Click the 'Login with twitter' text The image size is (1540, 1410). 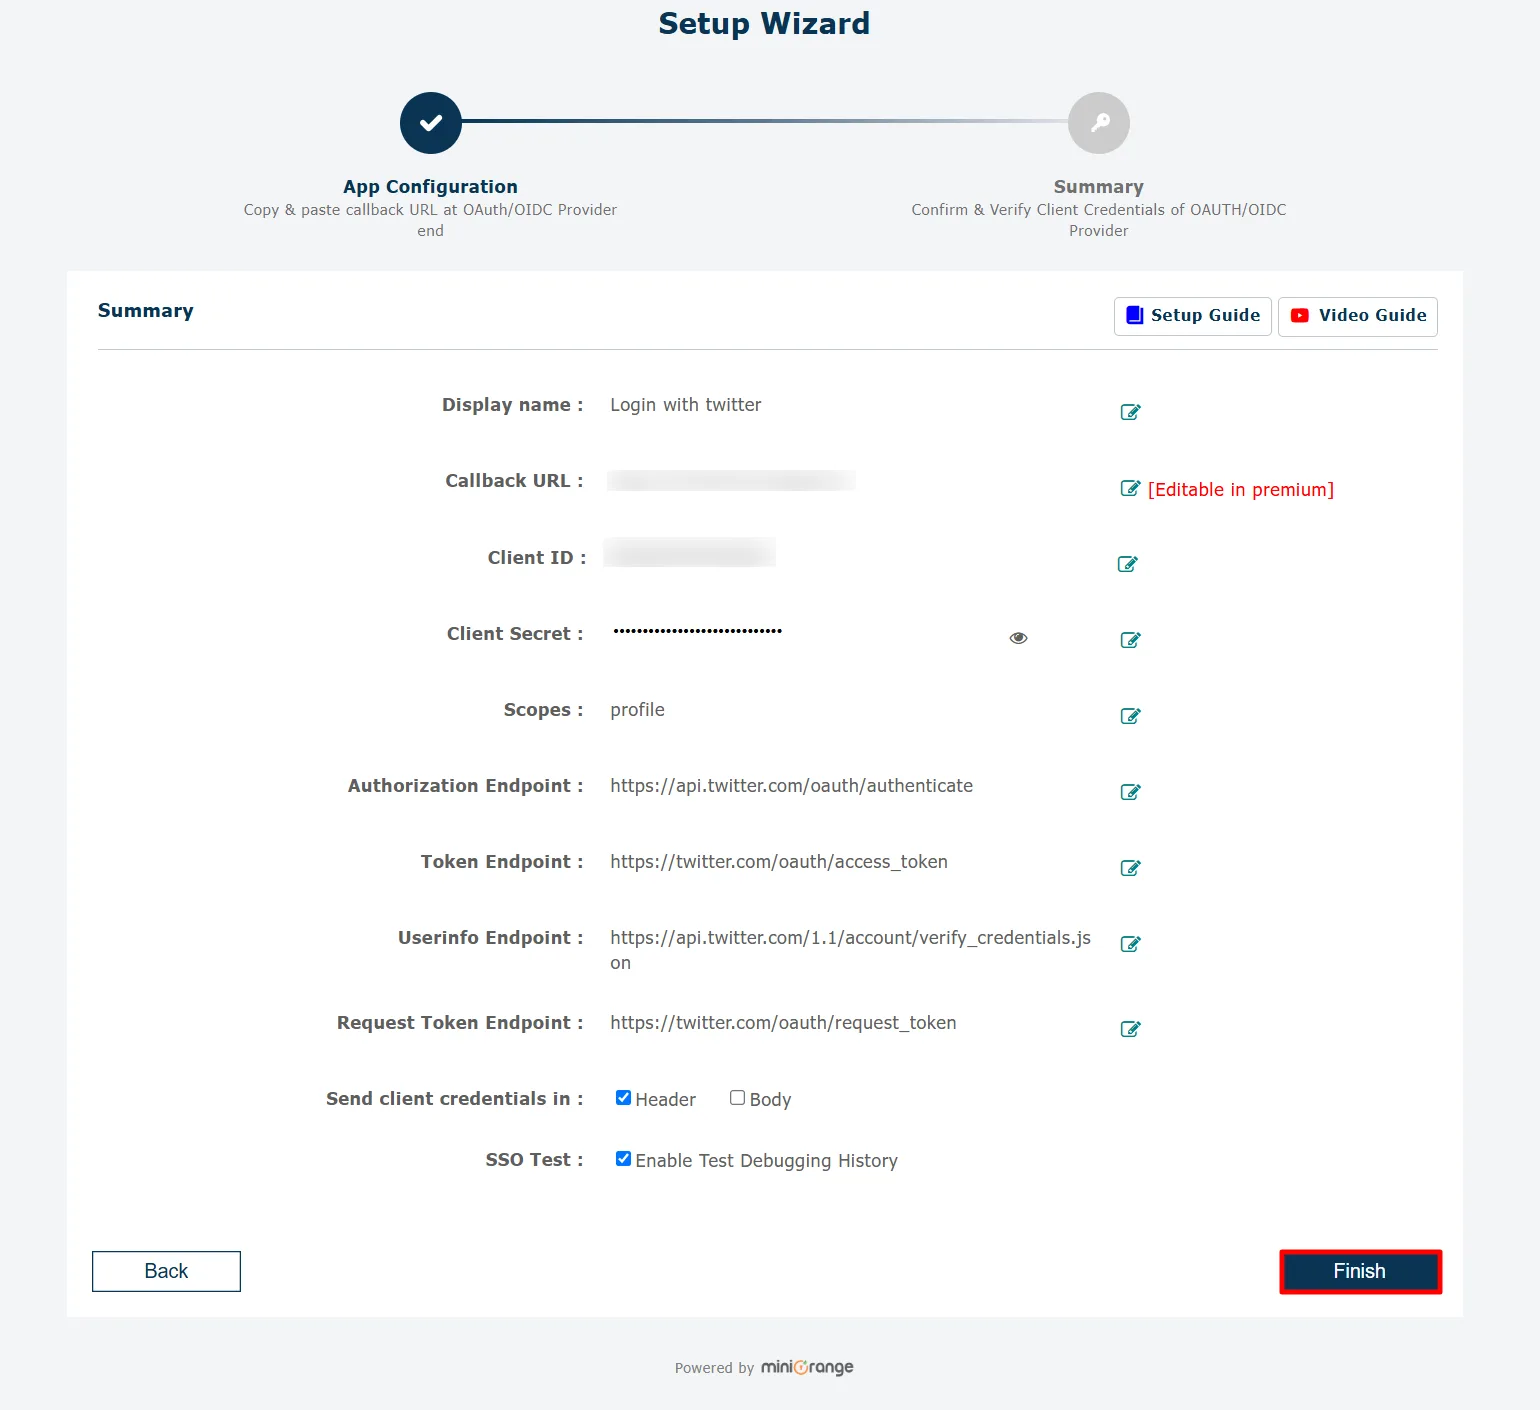point(686,405)
